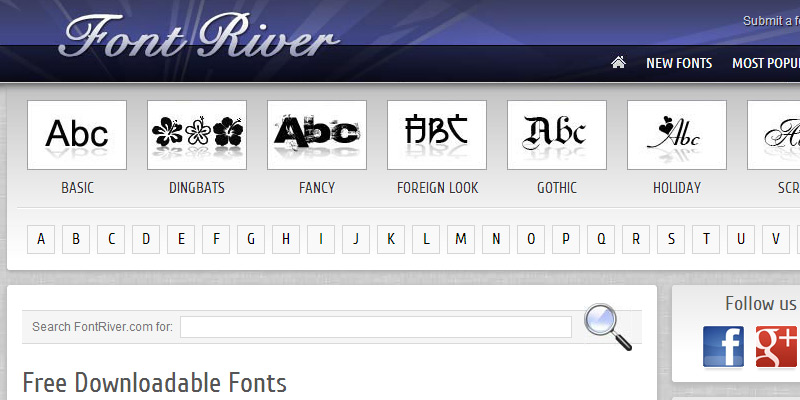The width and height of the screenshot is (800, 400).
Task: Browse fonts starting with N
Action: pyautogui.click(x=496, y=239)
